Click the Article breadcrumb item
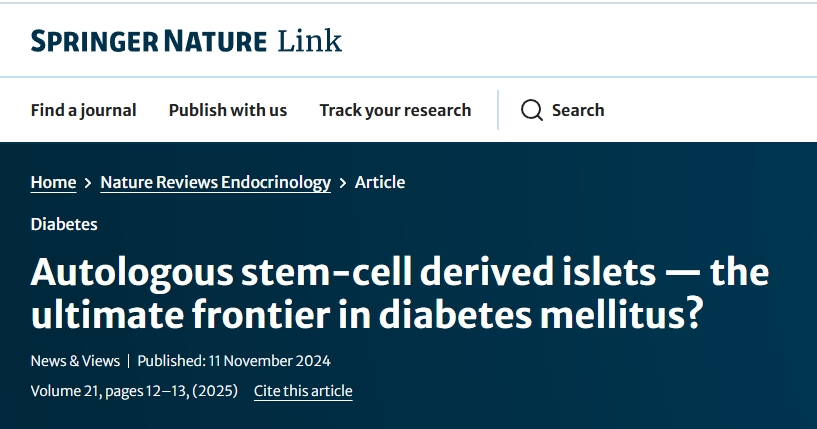 [380, 182]
